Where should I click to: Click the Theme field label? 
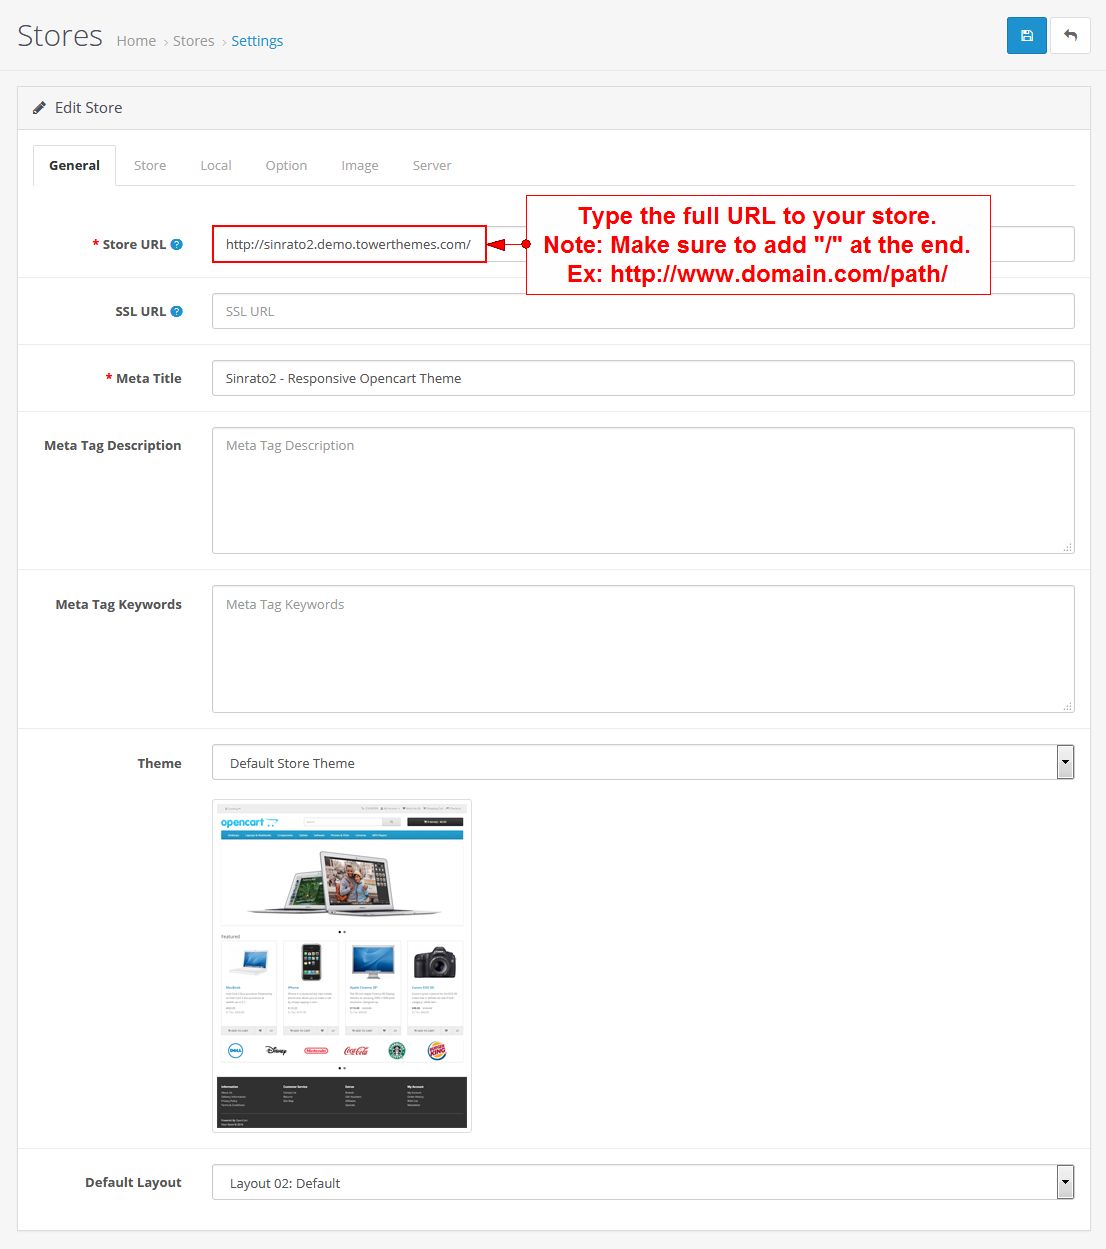pyautogui.click(x=160, y=763)
